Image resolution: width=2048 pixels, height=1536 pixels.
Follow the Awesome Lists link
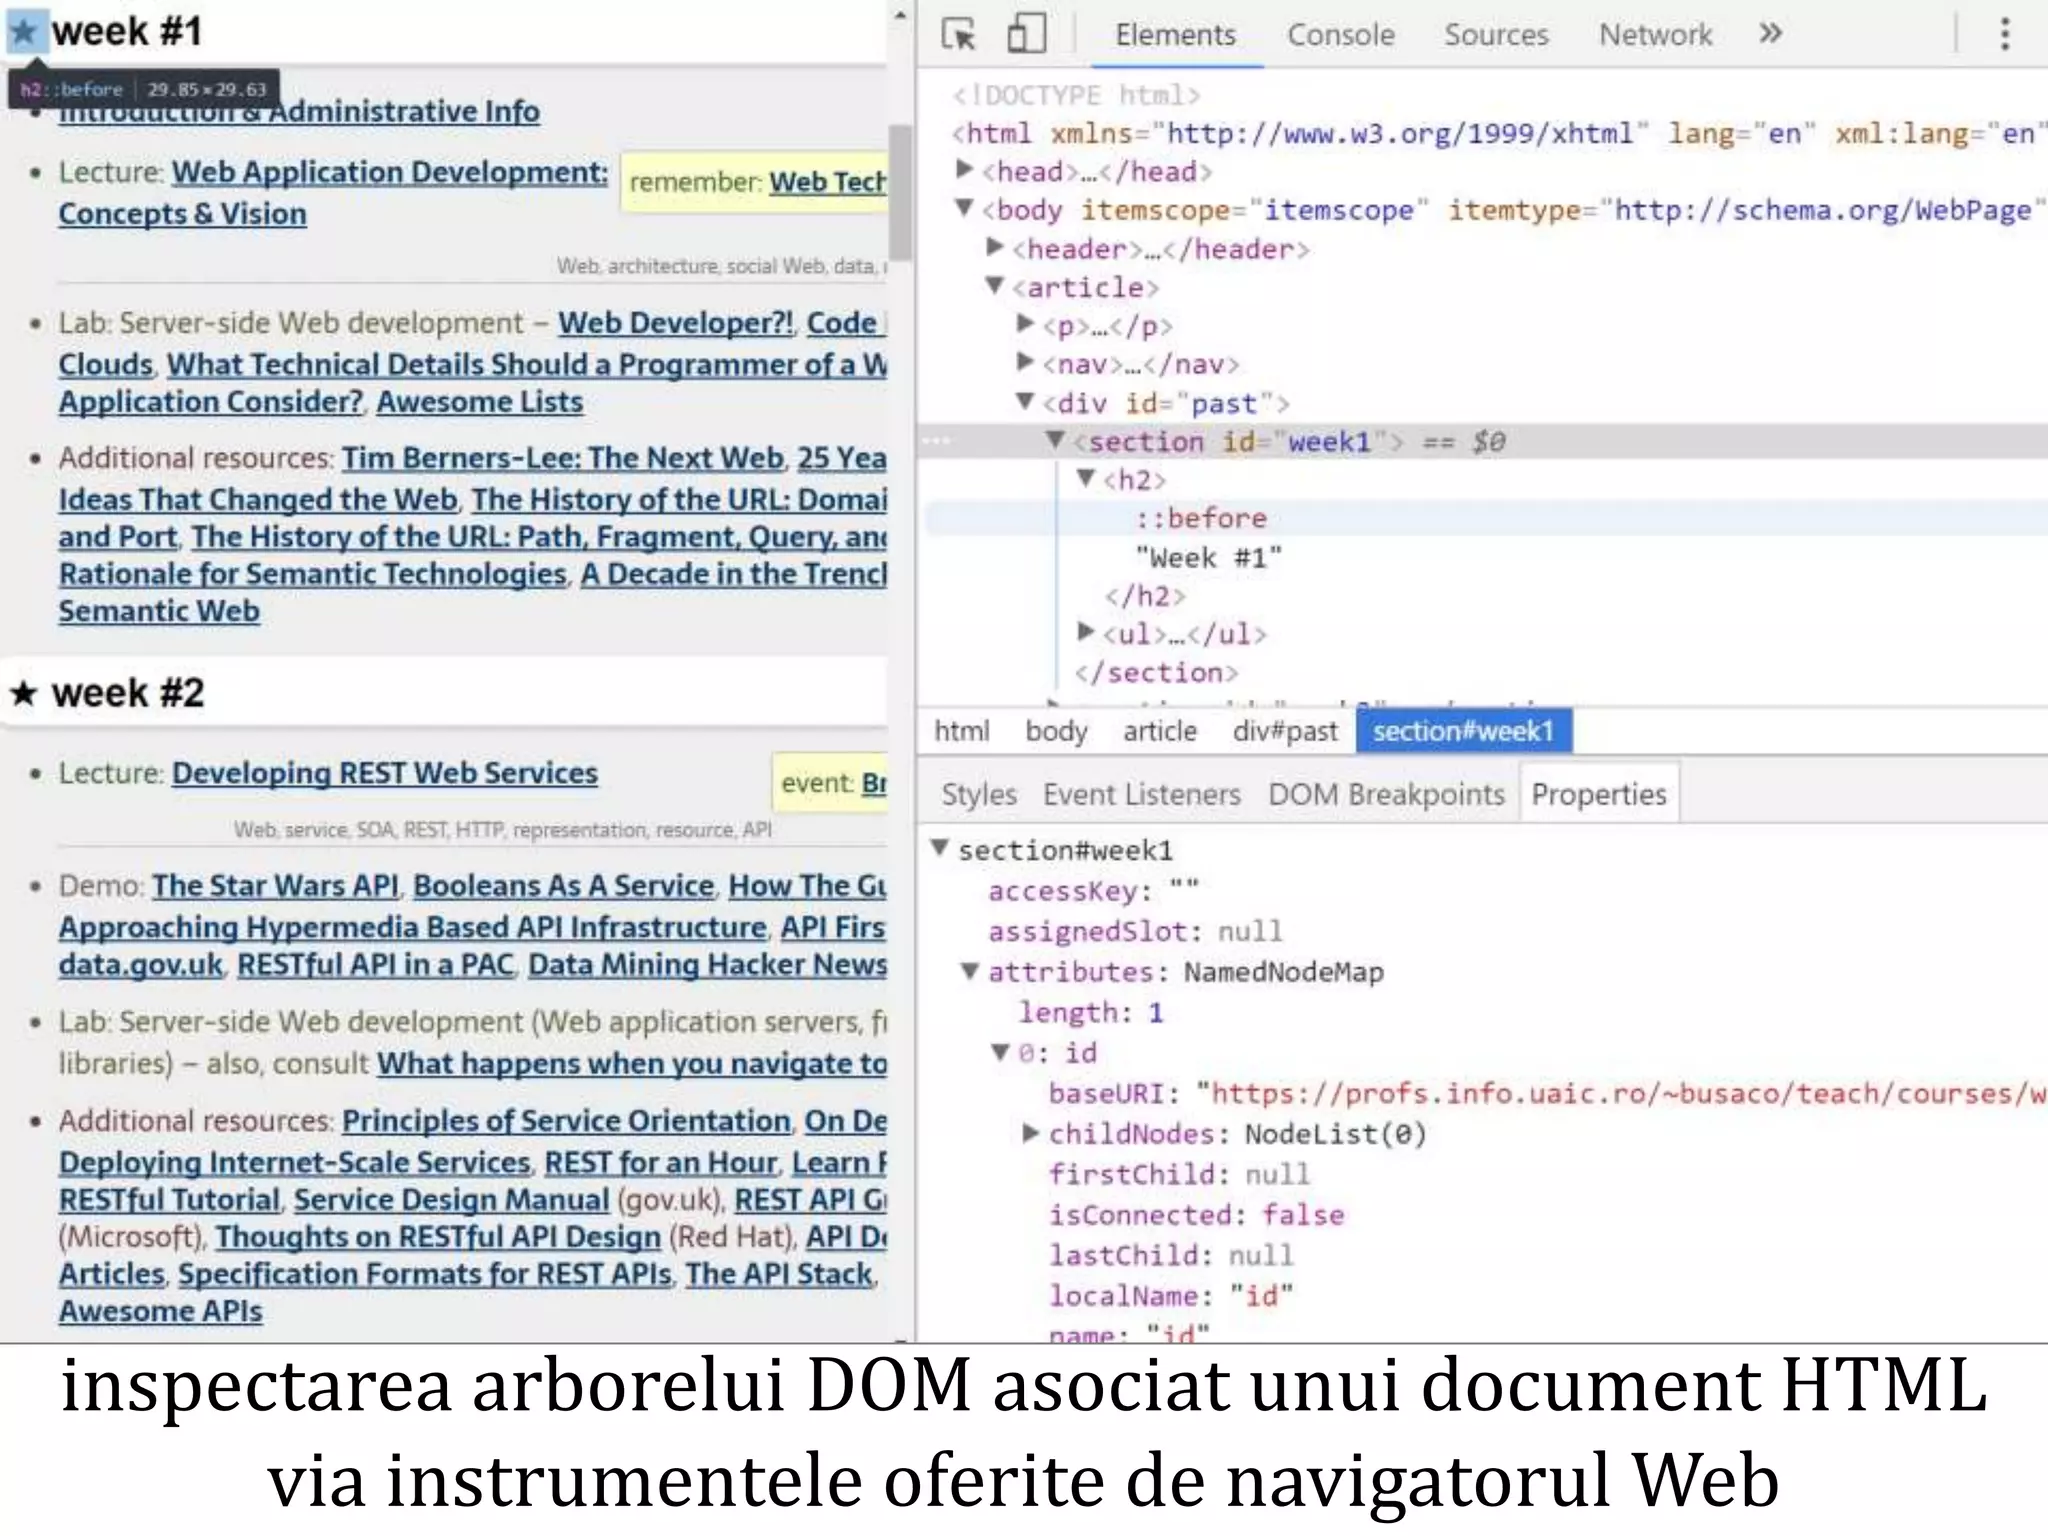click(479, 402)
